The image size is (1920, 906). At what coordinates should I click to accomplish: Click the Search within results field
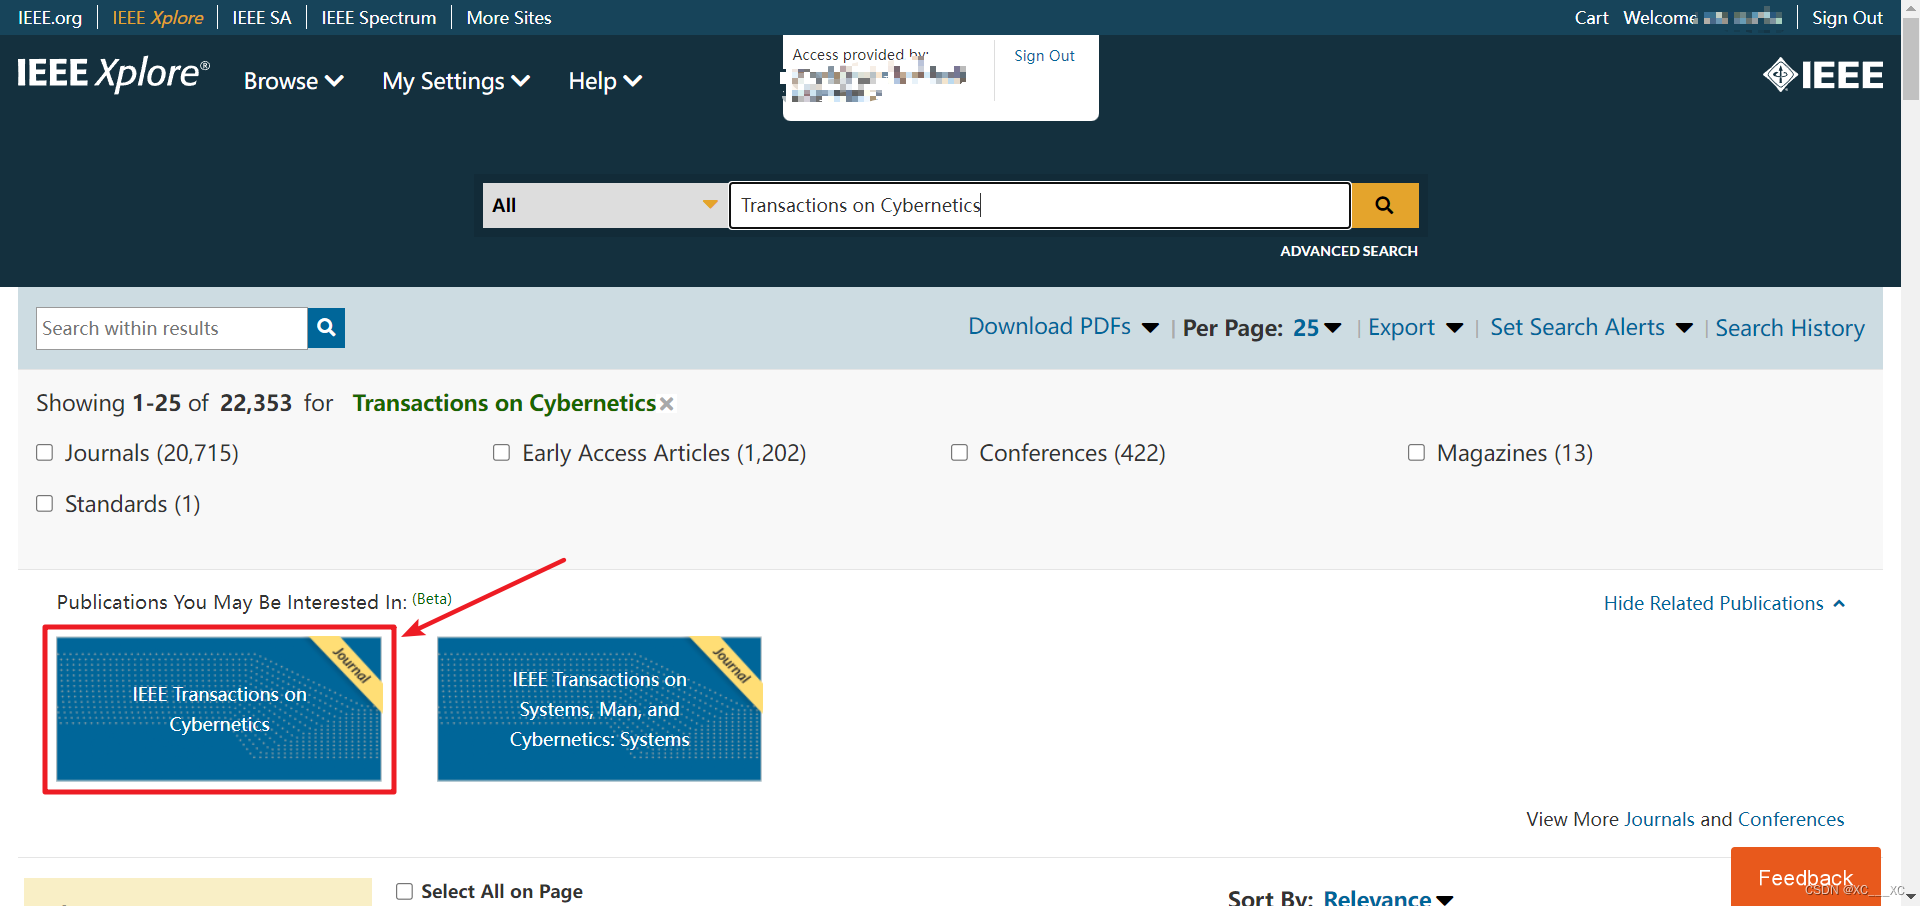[x=172, y=328]
